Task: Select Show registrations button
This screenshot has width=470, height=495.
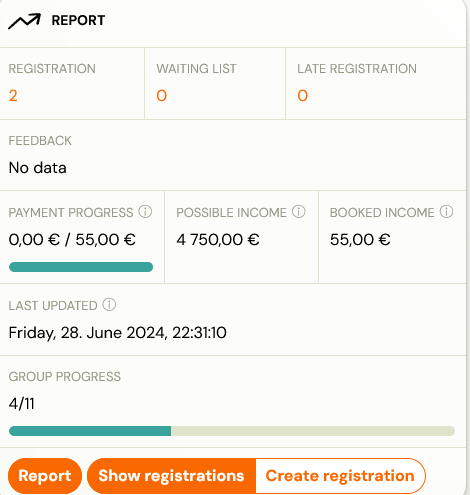Action: point(171,476)
